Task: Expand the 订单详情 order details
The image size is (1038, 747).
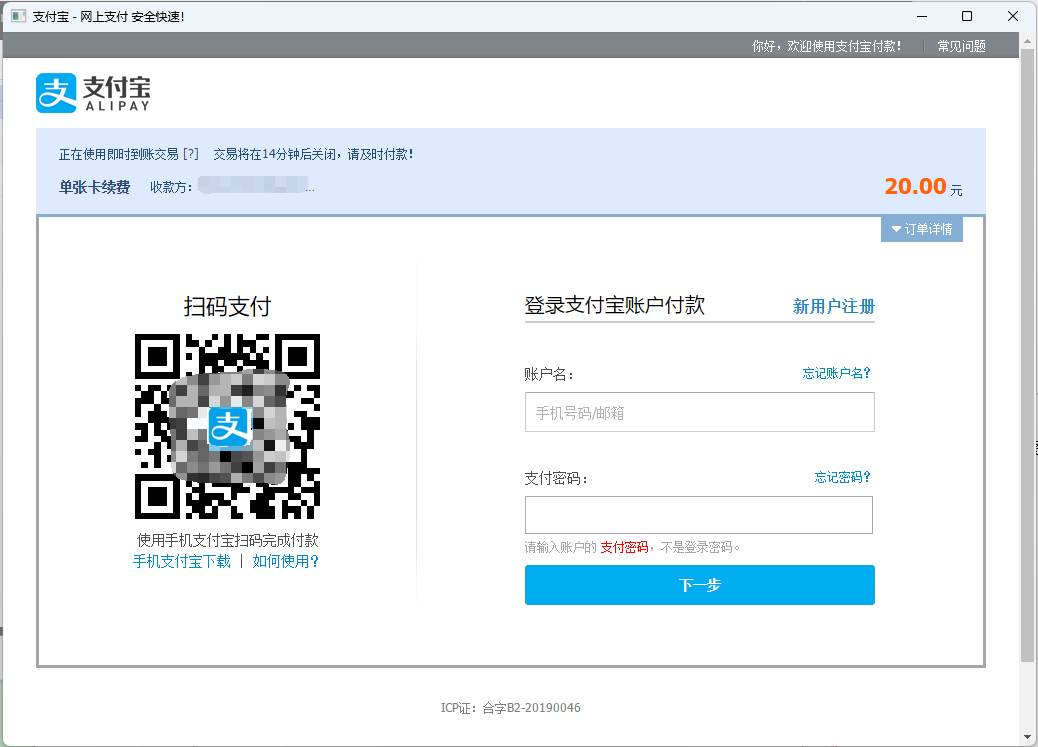Action: click(921, 229)
